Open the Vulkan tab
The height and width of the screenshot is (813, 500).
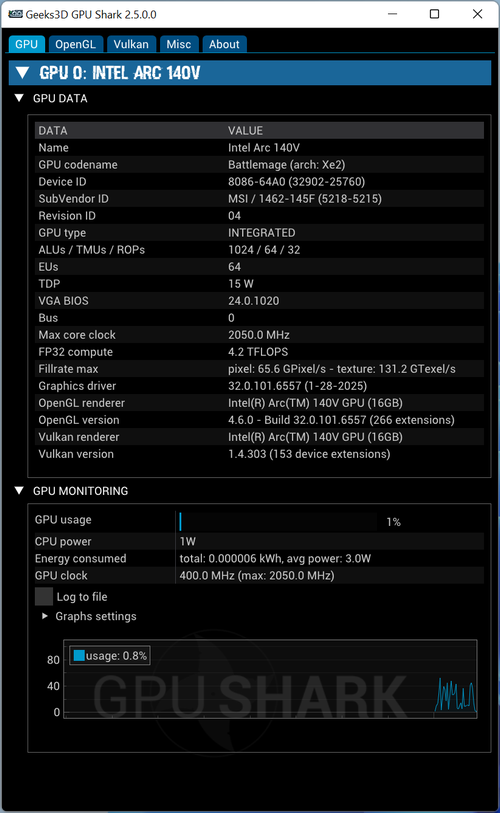(131, 44)
